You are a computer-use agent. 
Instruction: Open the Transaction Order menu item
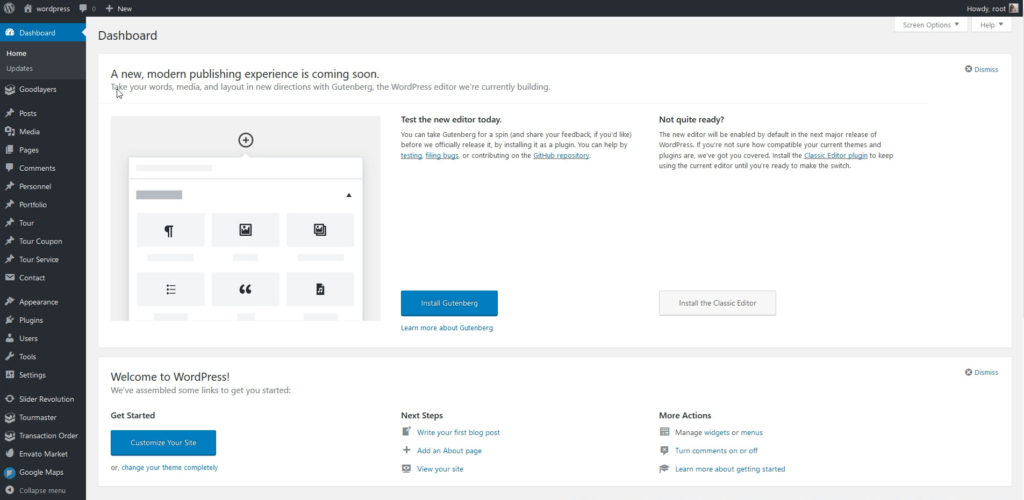42,435
